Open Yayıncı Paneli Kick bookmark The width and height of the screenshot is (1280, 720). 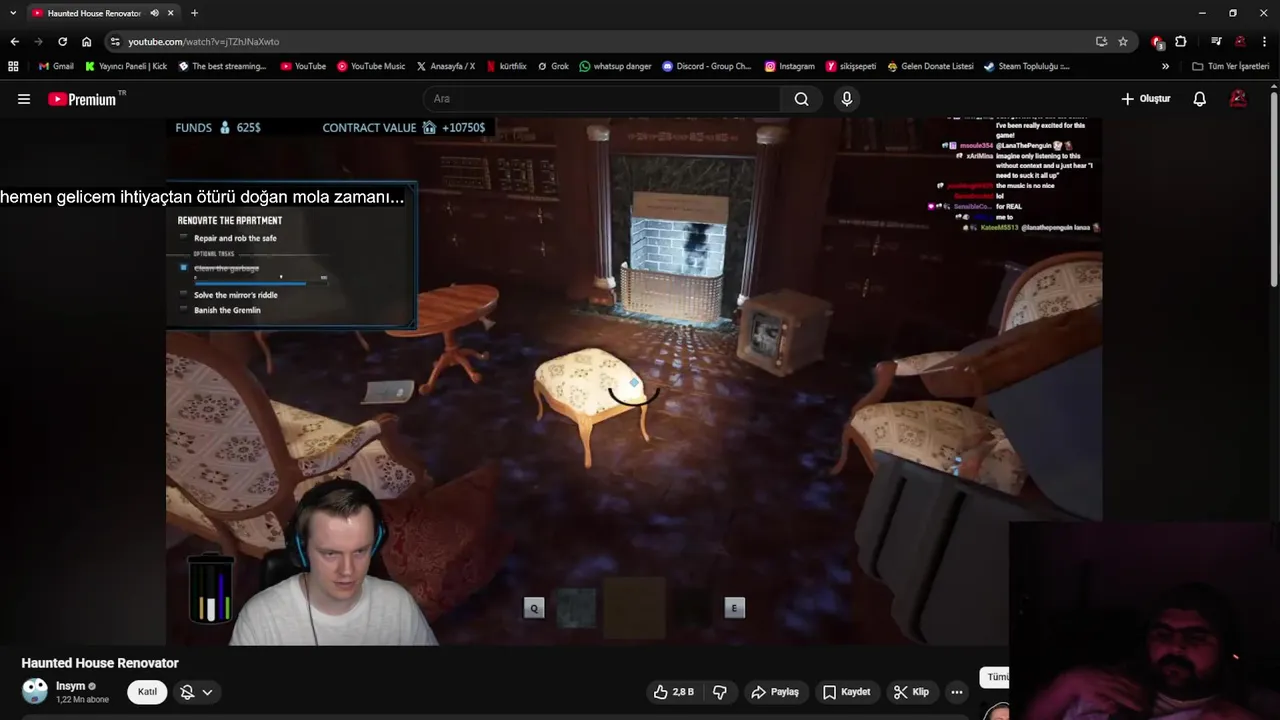126,66
